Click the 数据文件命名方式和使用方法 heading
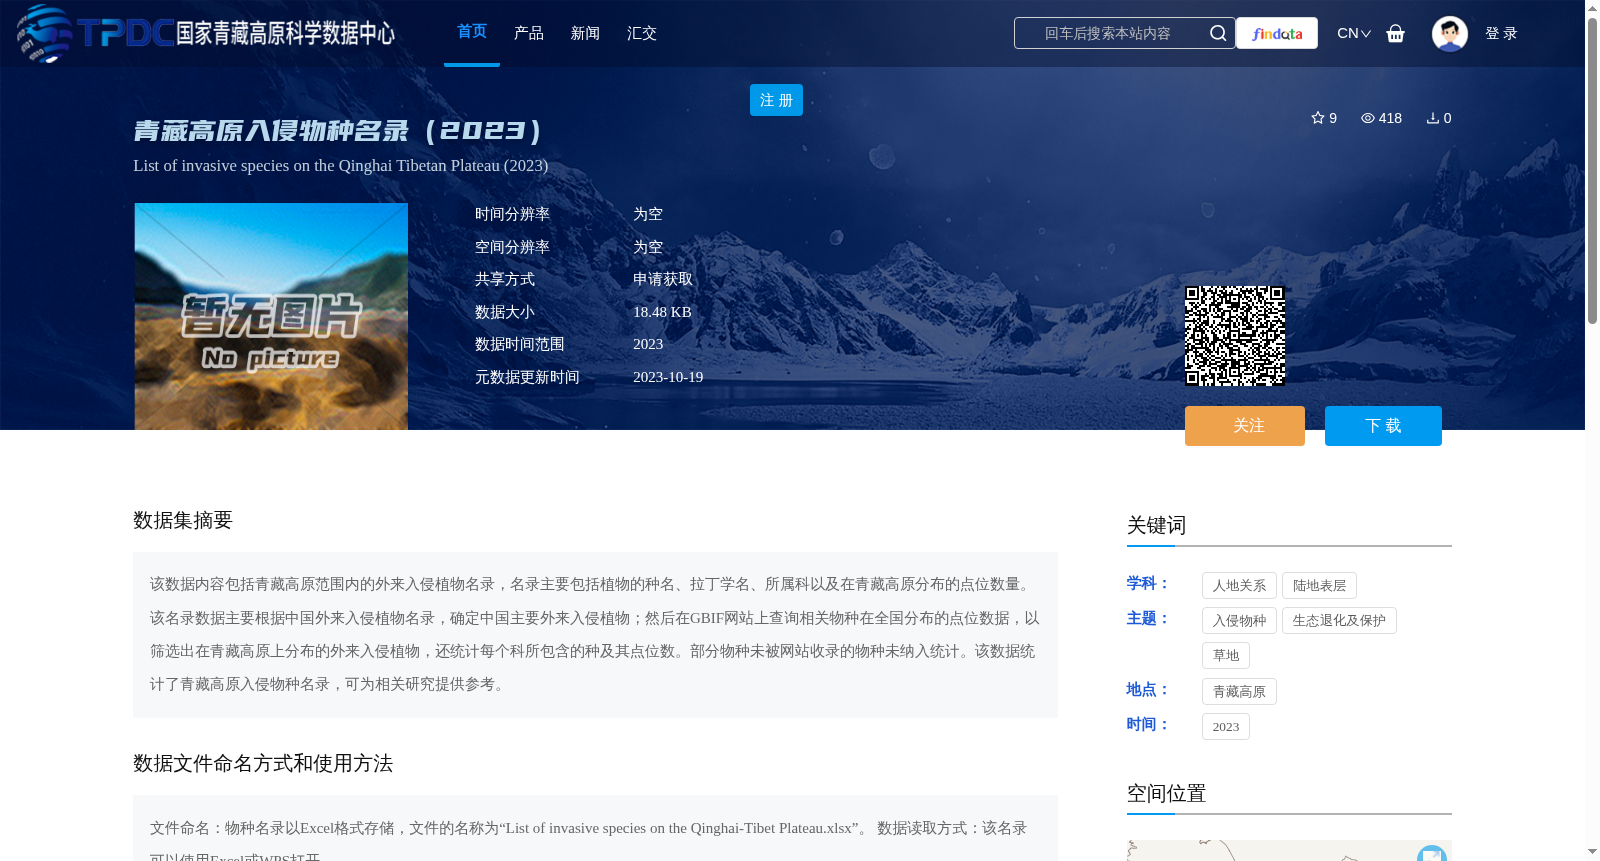The width and height of the screenshot is (1600, 861). 263,764
